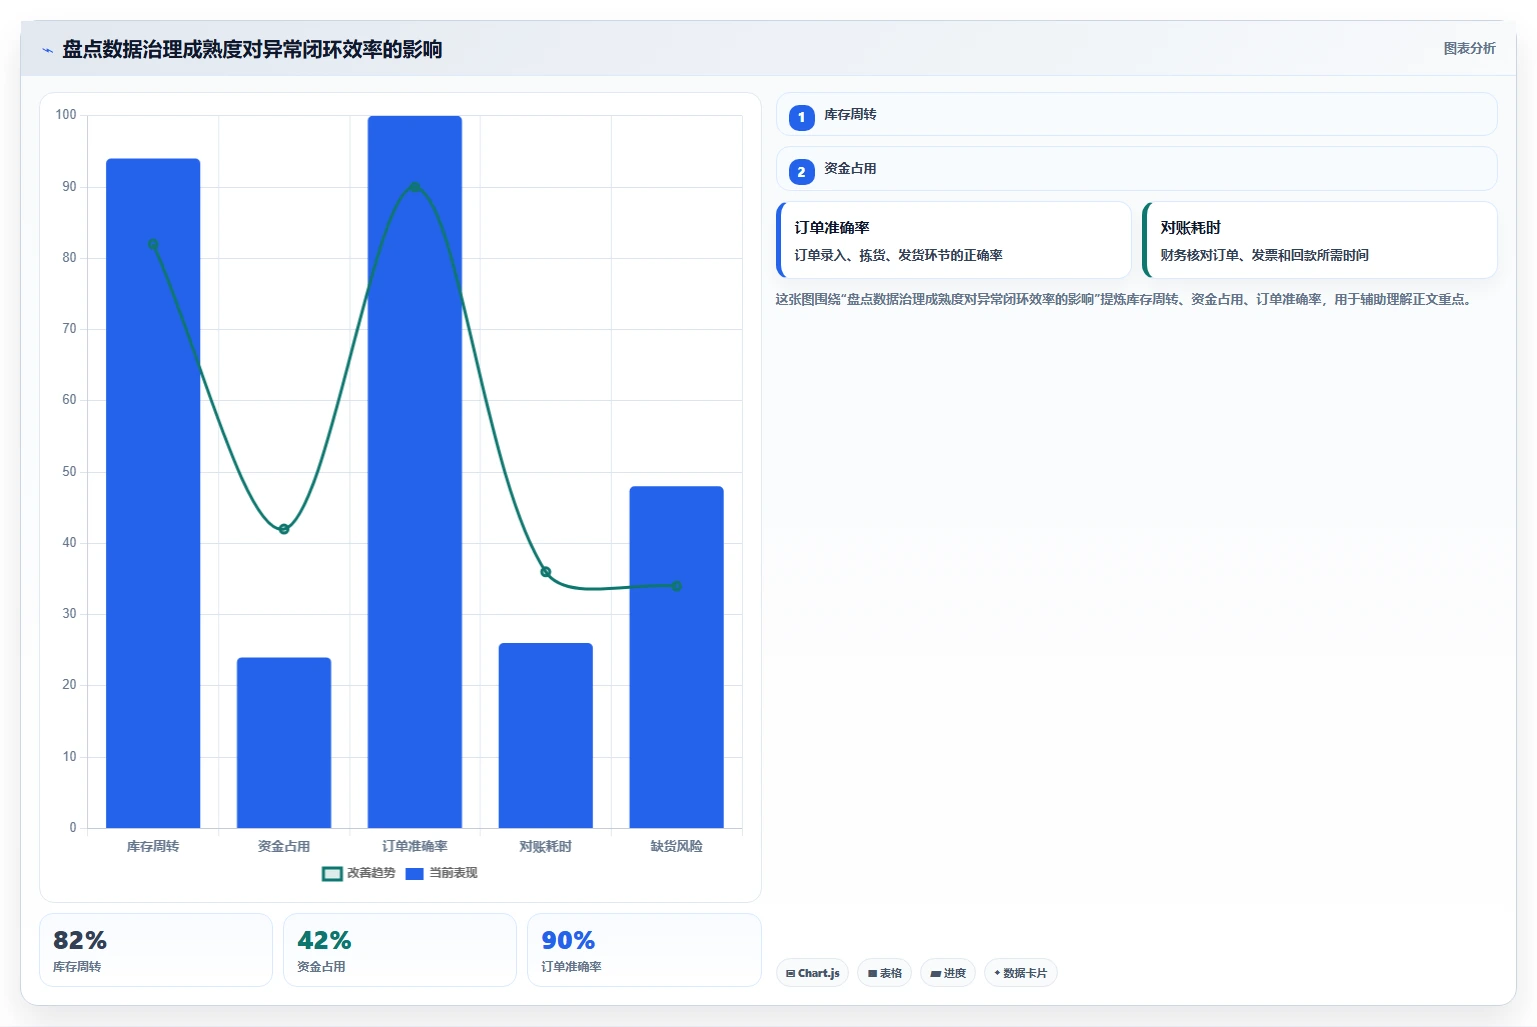Click the number 1 badge beside 库存周转

(801, 117)
